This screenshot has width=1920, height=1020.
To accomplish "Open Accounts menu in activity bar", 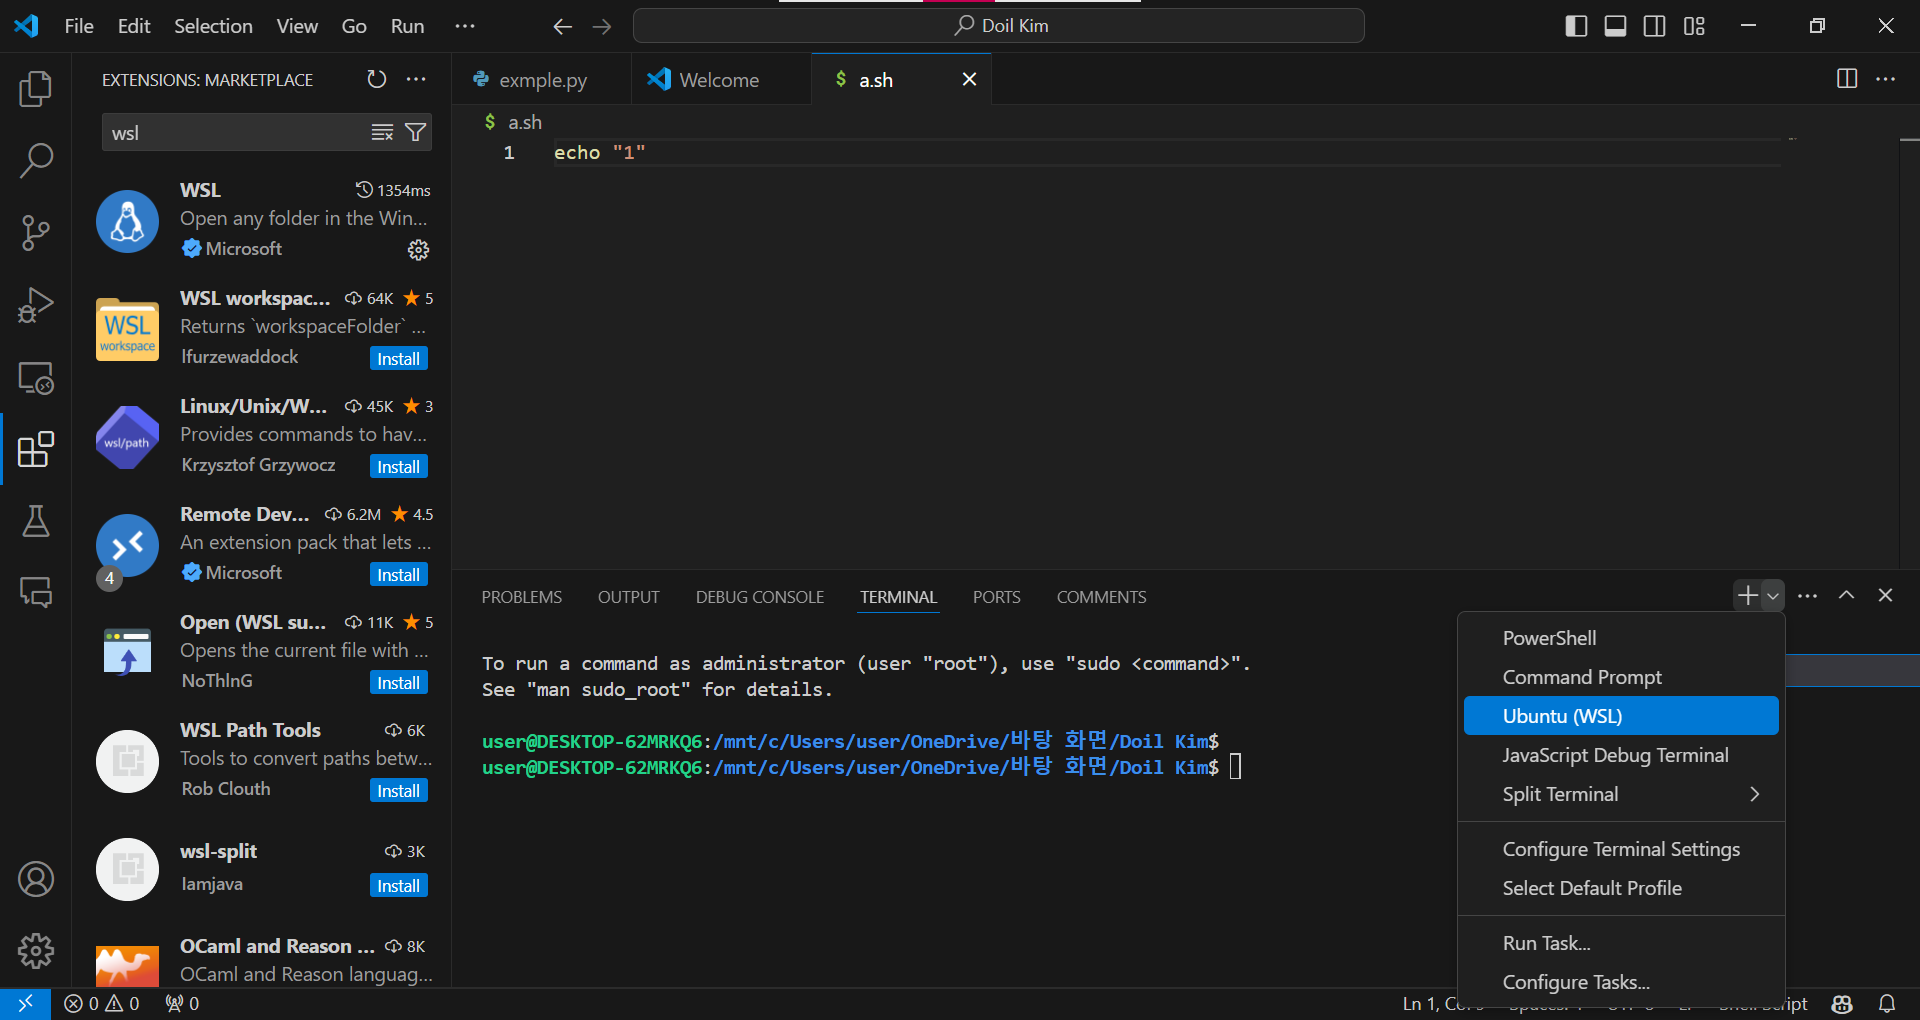I will coord(36,879).
